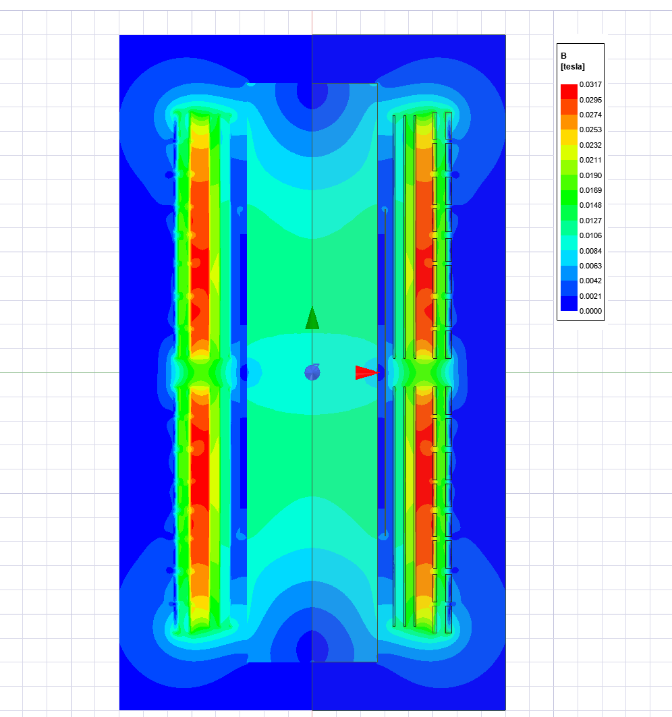
Task: Click the dark blue bottom legend swatch
Action: [568, 304]
